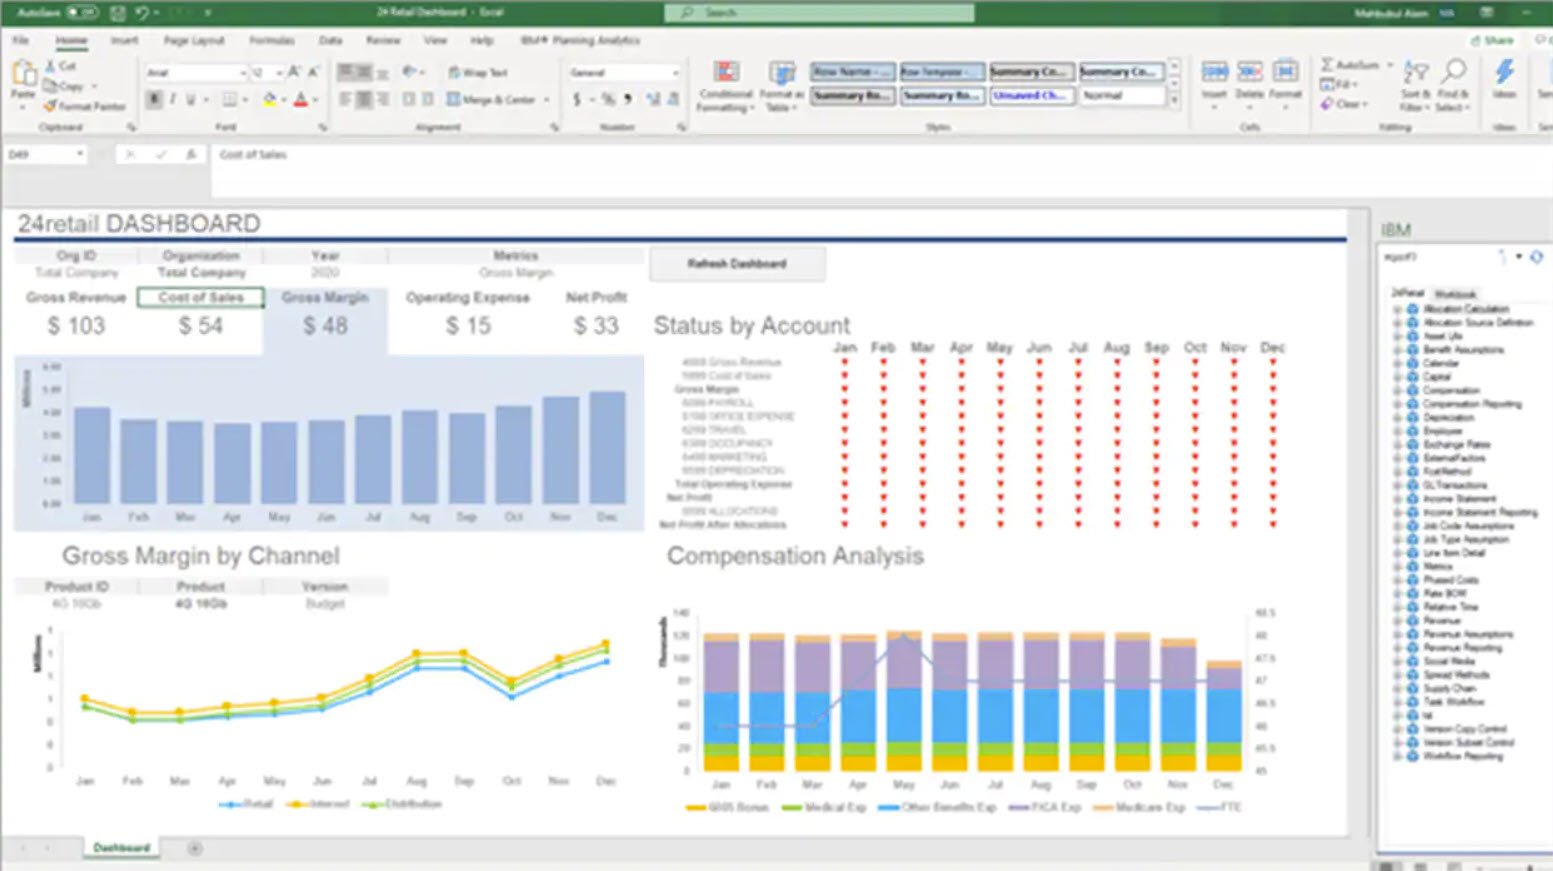Click the New Sheet plus icon
1553x871 pixels.
pos(195,849)
